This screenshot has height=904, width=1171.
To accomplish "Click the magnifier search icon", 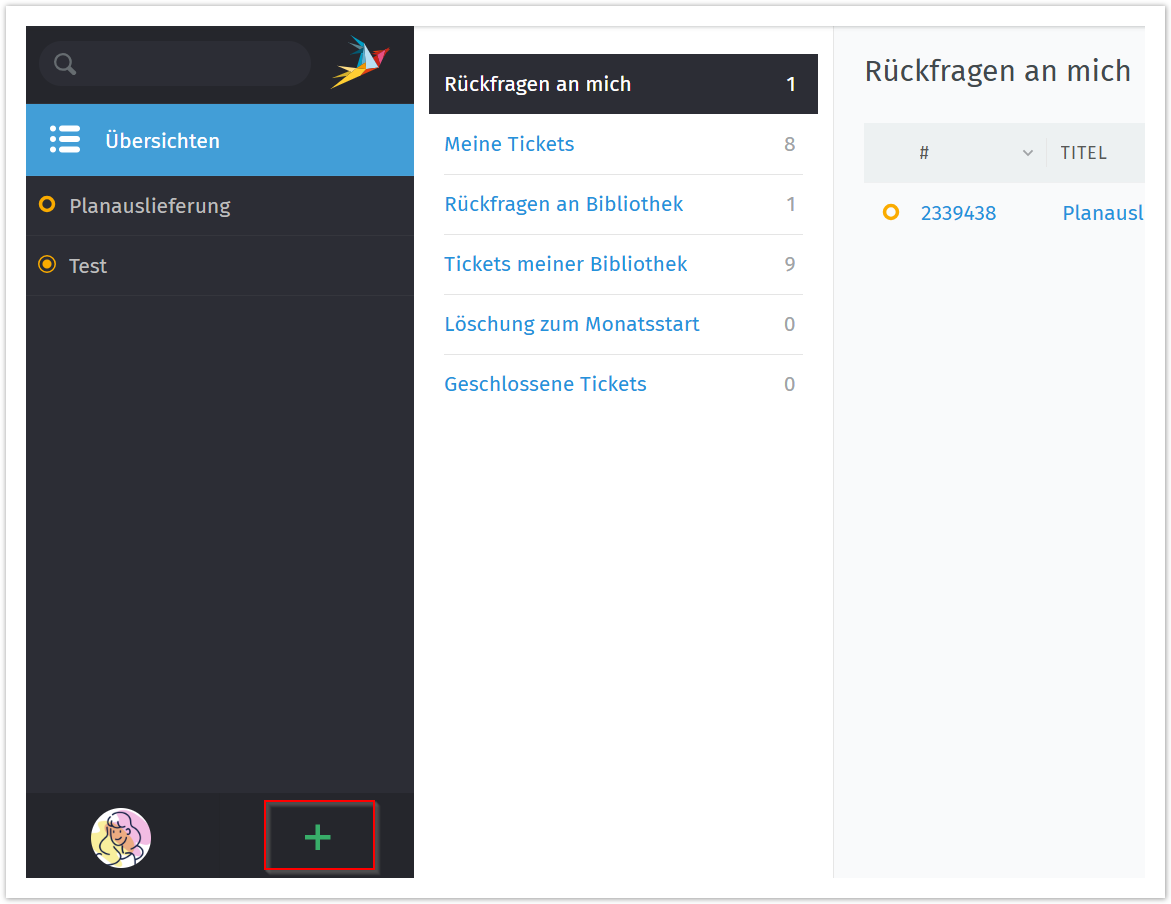I will click(x=65, y=64).
